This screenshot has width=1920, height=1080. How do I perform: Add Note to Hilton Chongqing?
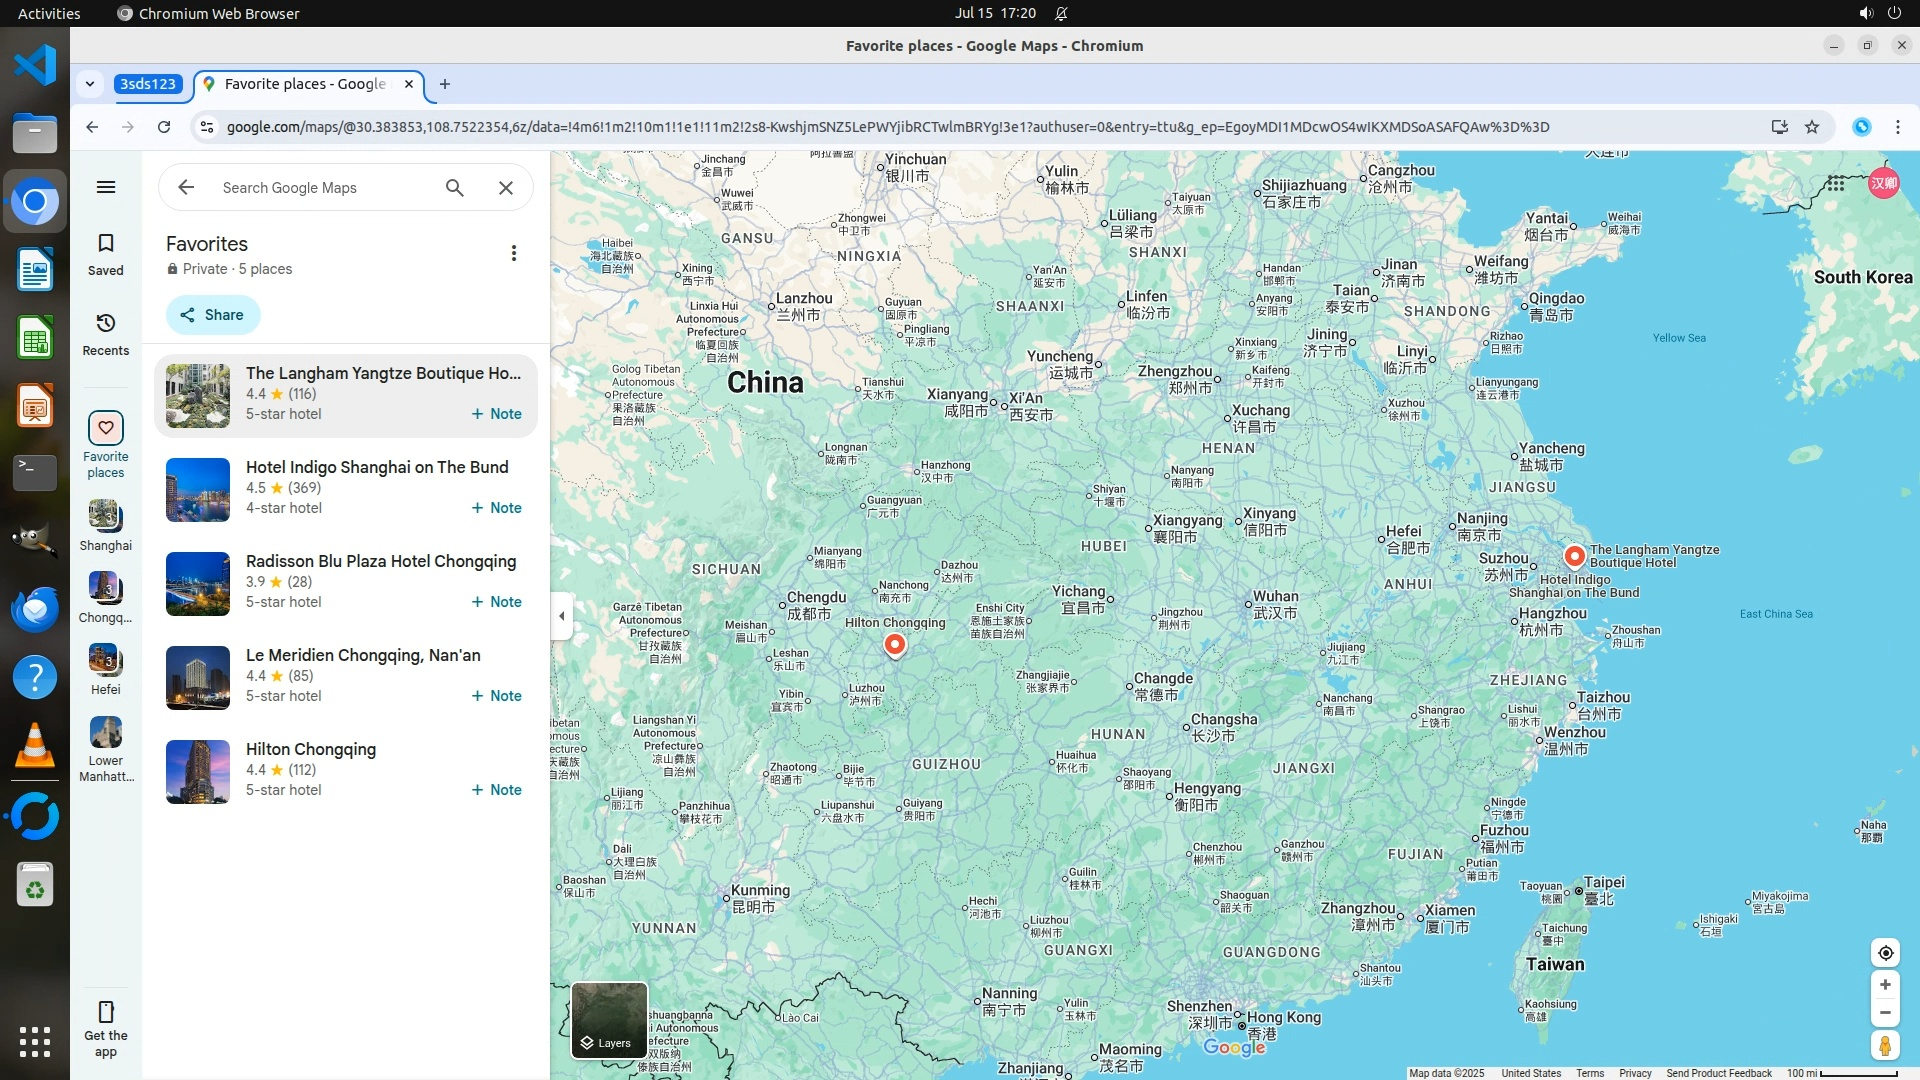497,790
